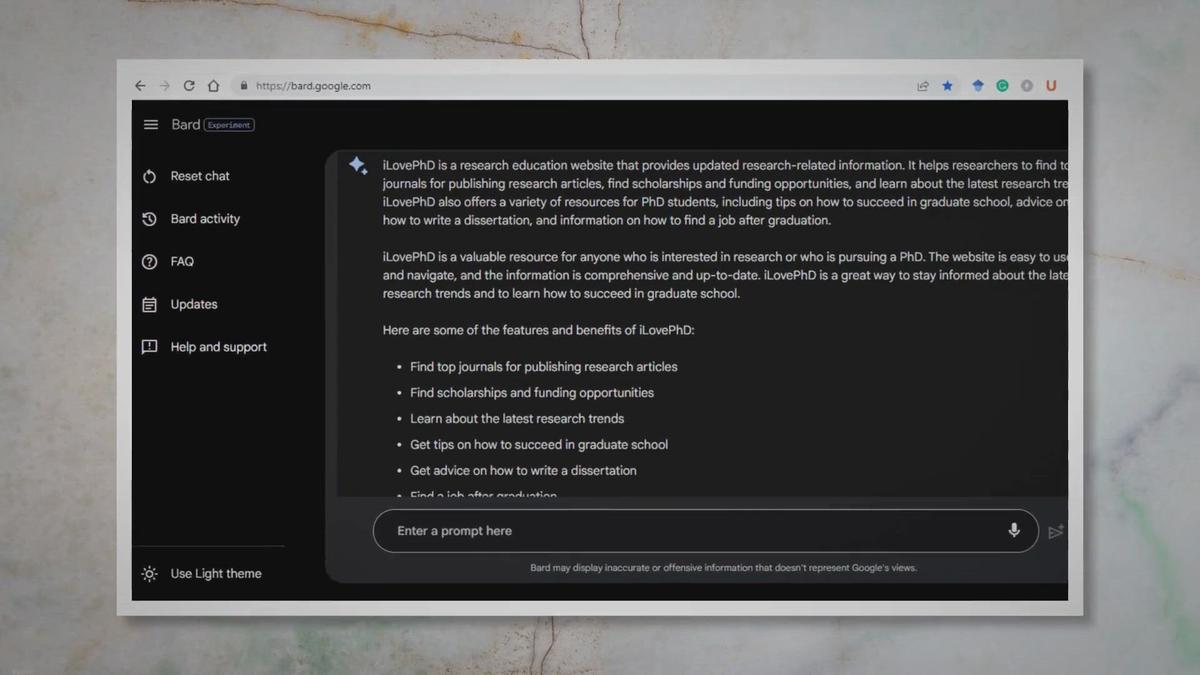Click inside the Enter a prompt here field
The width and height of the screenshot is (1200, 675).
[x=600, y=531]
